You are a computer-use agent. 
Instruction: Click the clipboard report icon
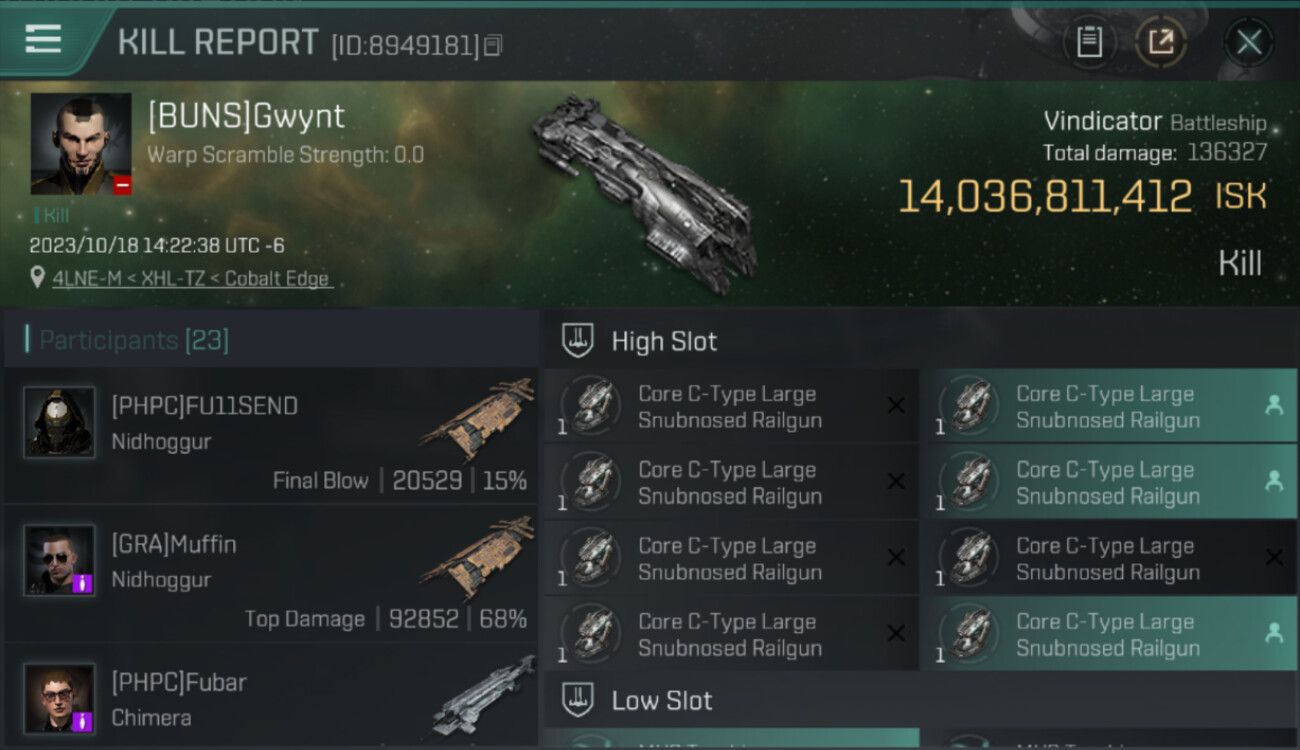pos(1089,42)
